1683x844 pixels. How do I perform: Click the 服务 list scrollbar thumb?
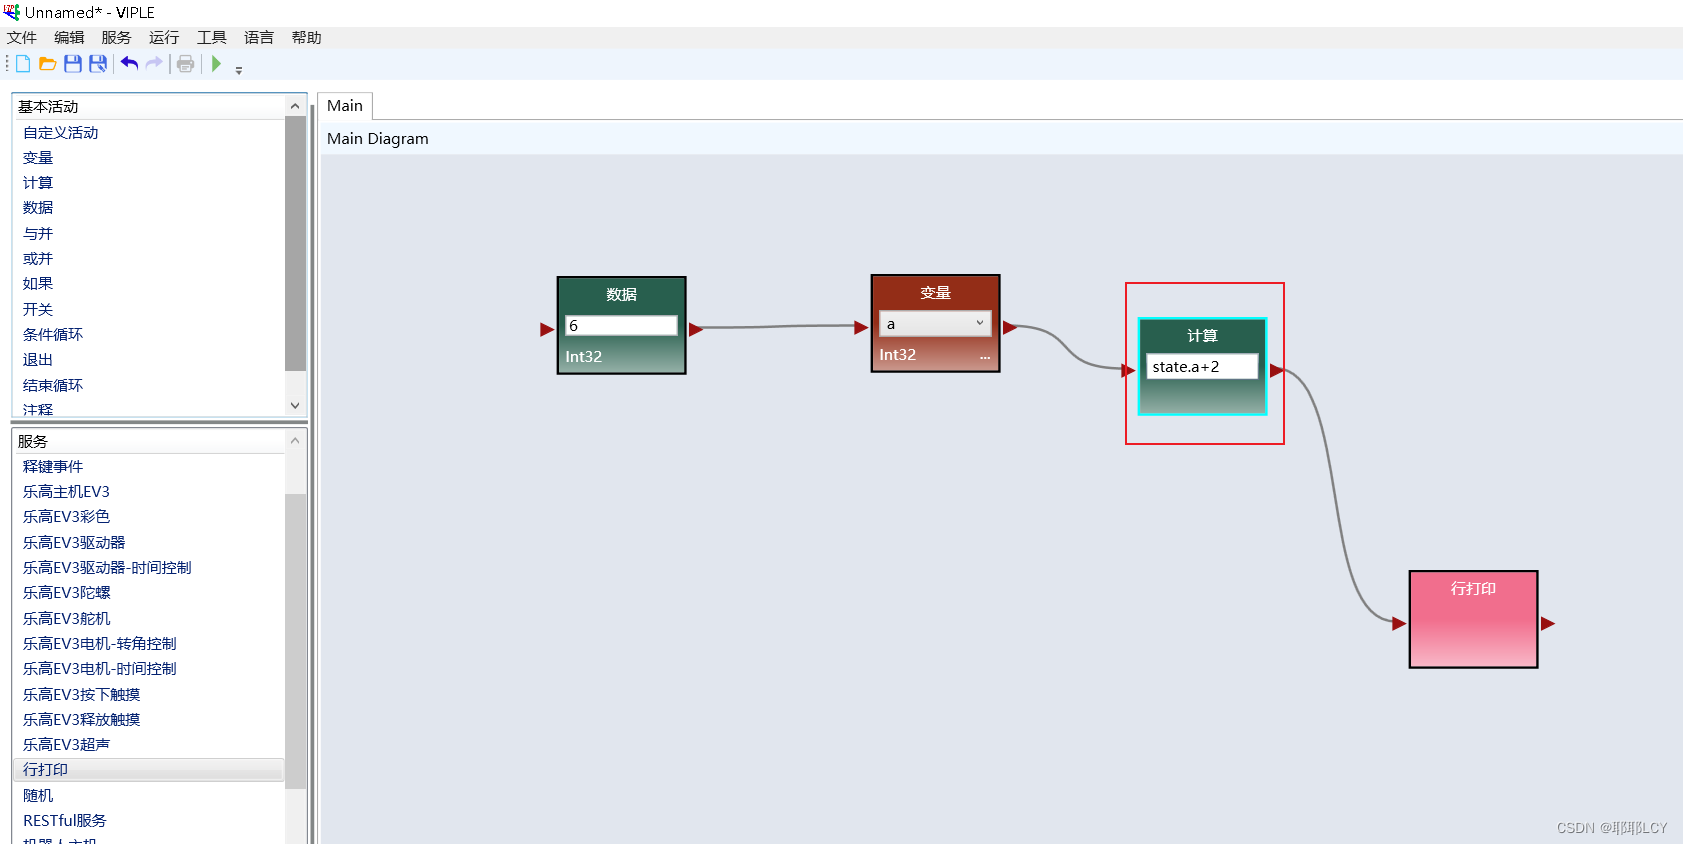(295, 641)
